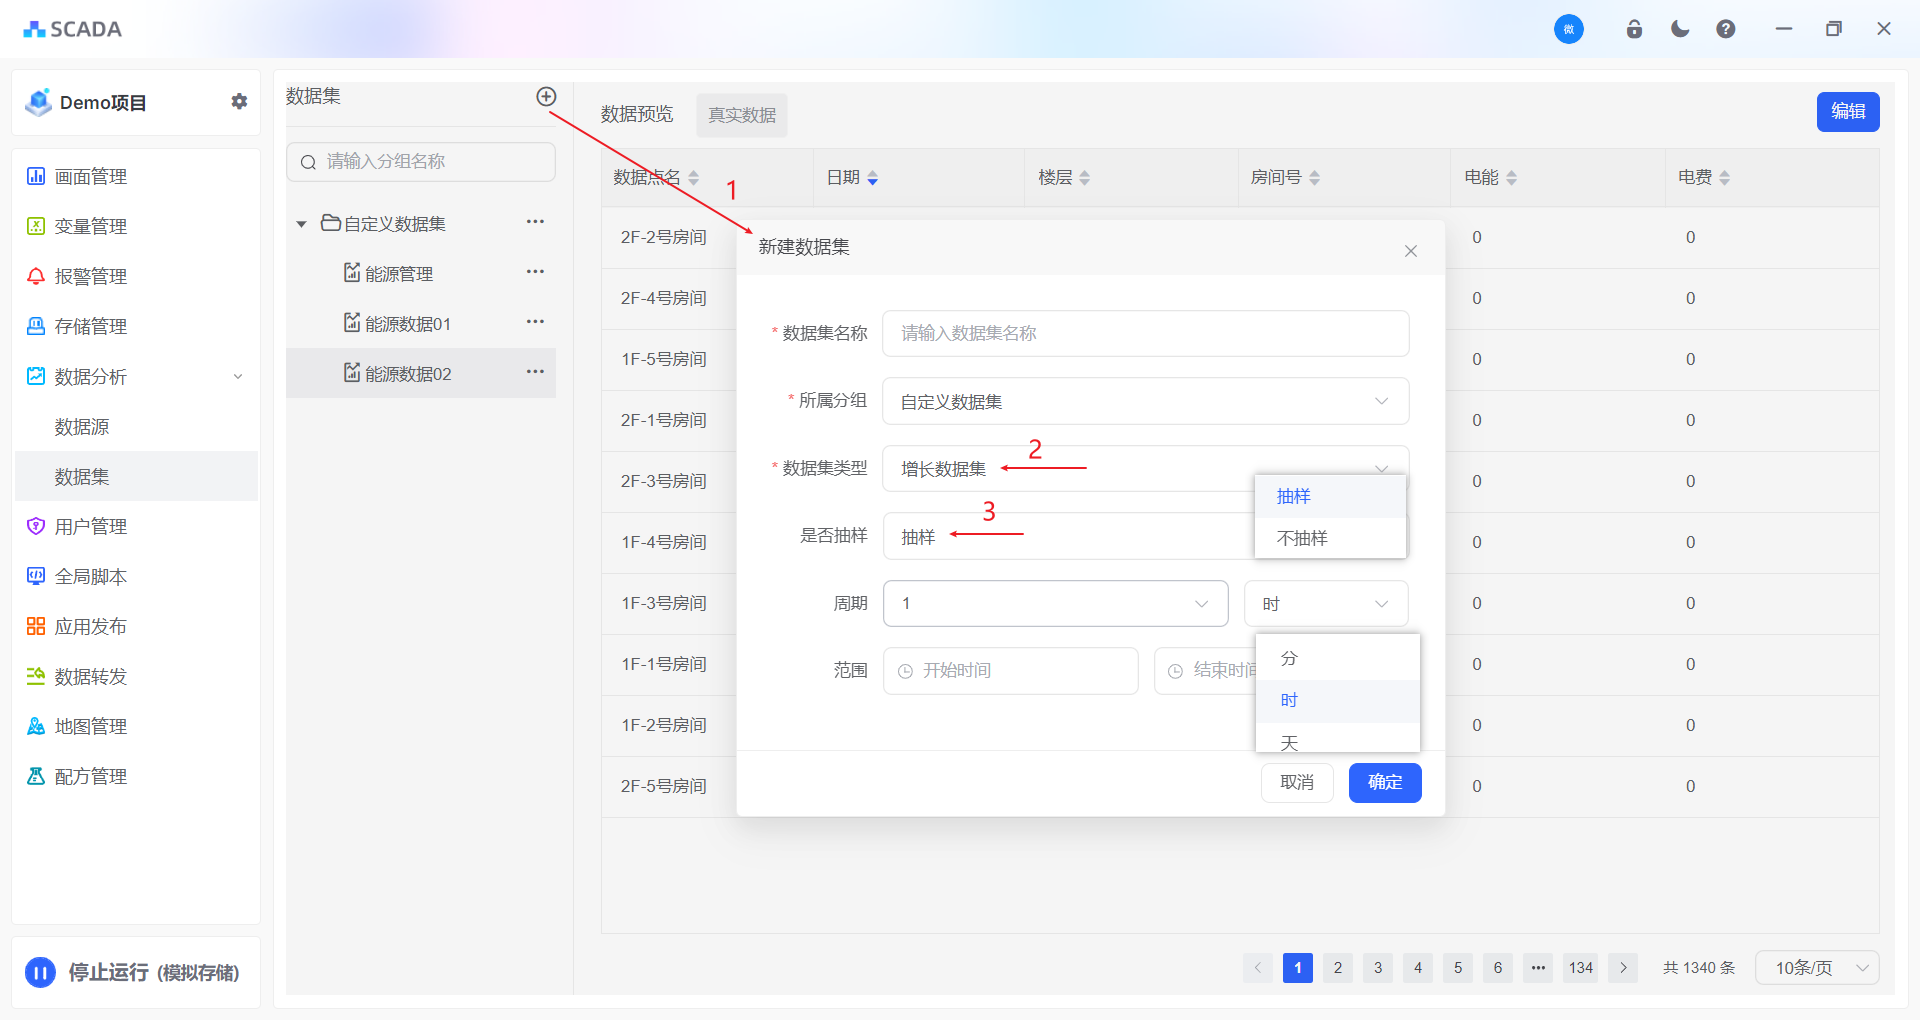The height and width of the screenshot is (1020, 1920).
Task: Select 不抽样 option in dropdown
Action: click(1302, 538)
